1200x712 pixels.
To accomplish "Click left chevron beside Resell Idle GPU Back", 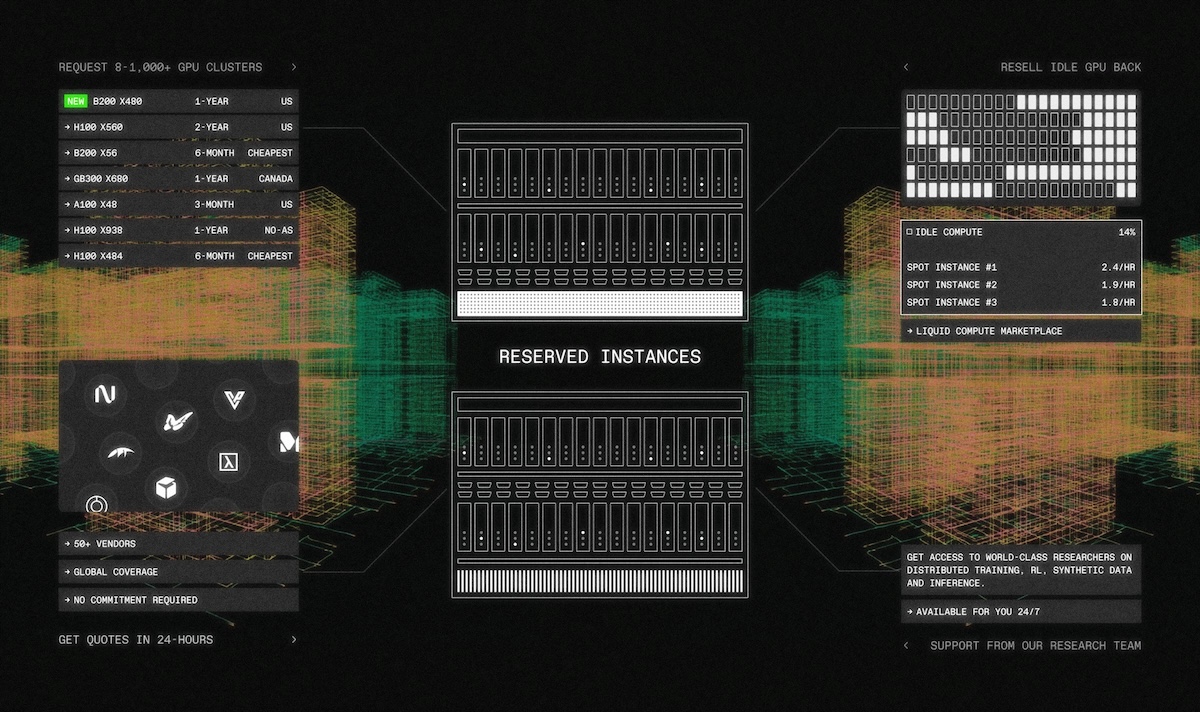I will (906, 67).
